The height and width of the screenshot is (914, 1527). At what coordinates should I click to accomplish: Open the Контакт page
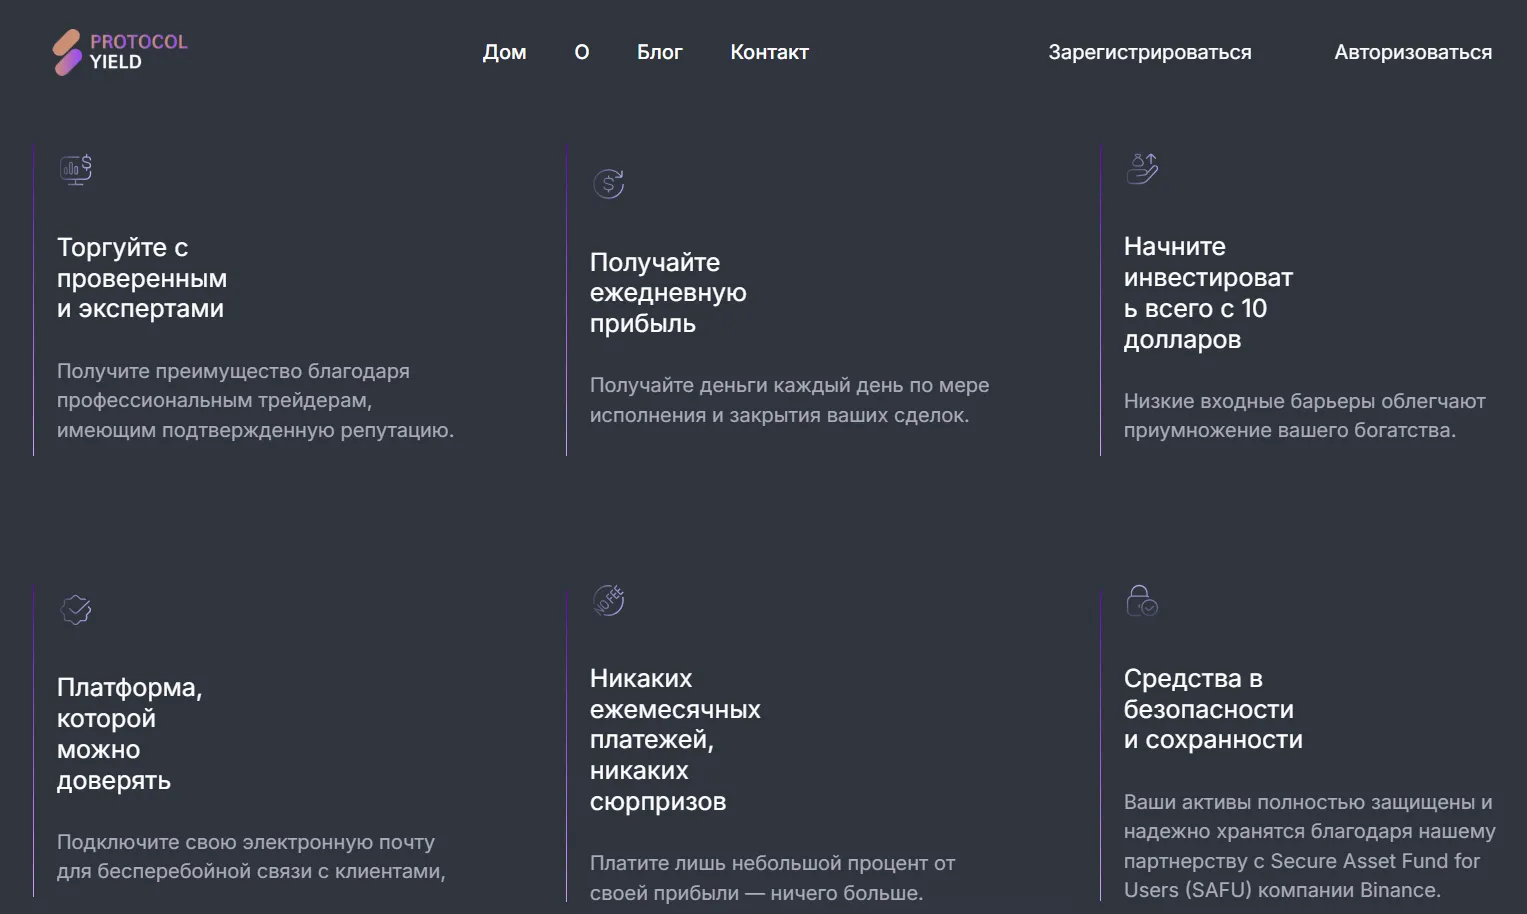click(x=769, y=52)
